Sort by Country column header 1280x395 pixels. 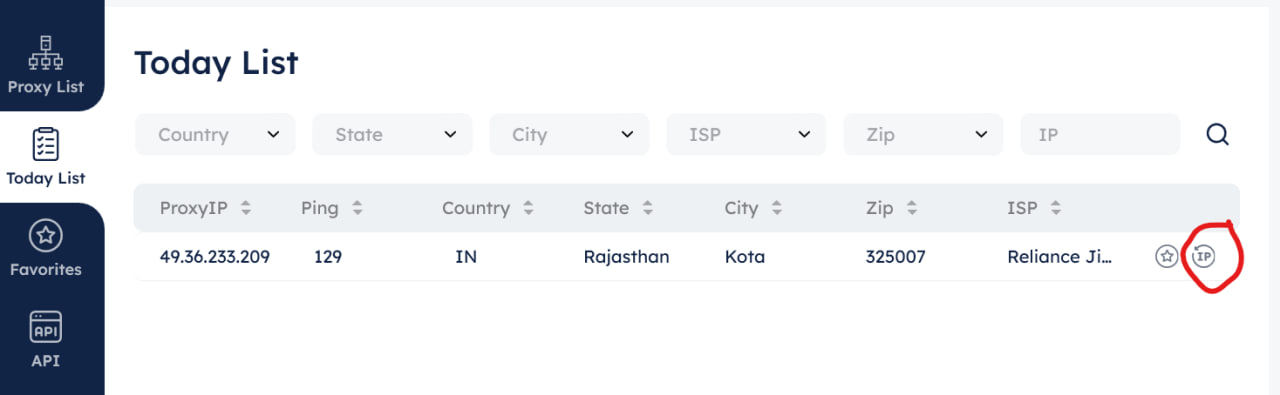(x=486, y=208)
